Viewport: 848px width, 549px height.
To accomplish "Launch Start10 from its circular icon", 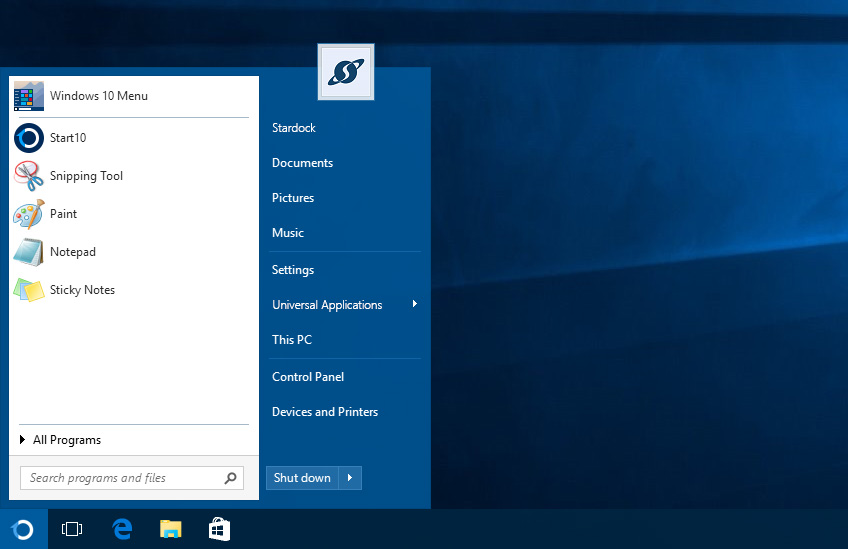I will (x=29, y=138).
